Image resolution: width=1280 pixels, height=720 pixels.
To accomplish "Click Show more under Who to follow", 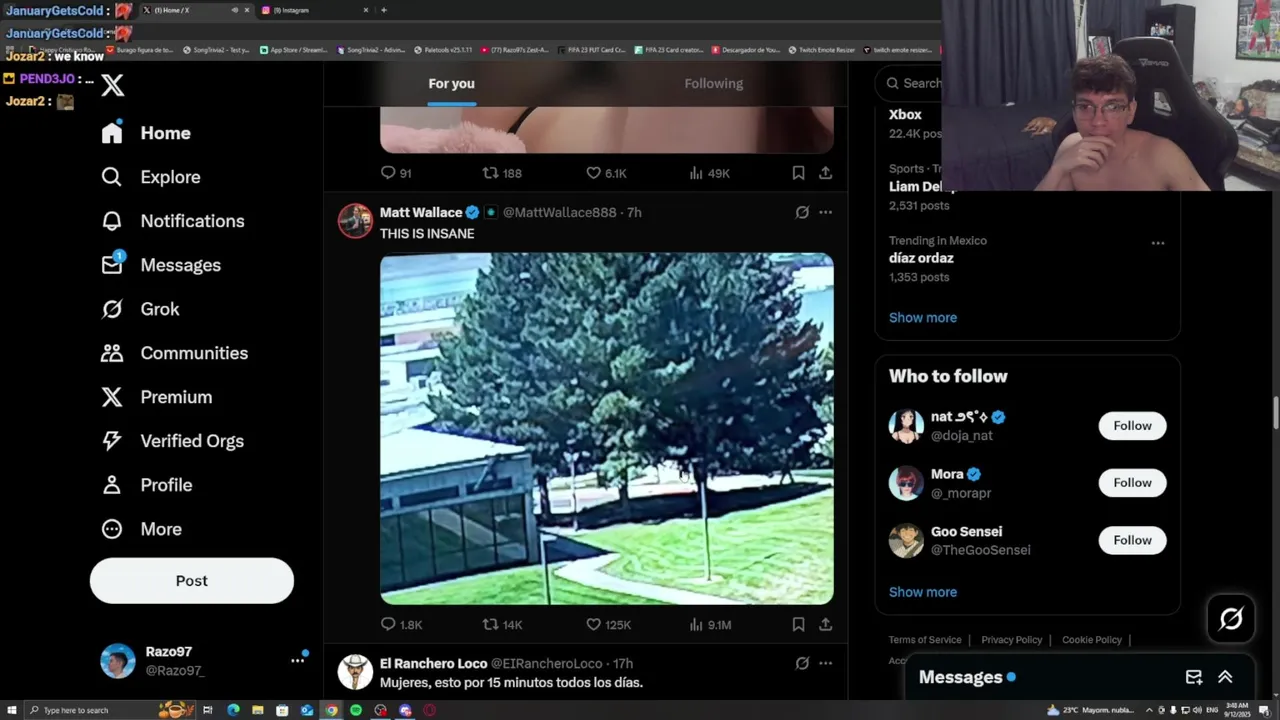I will pyautogui.click(x=923, y=592).
